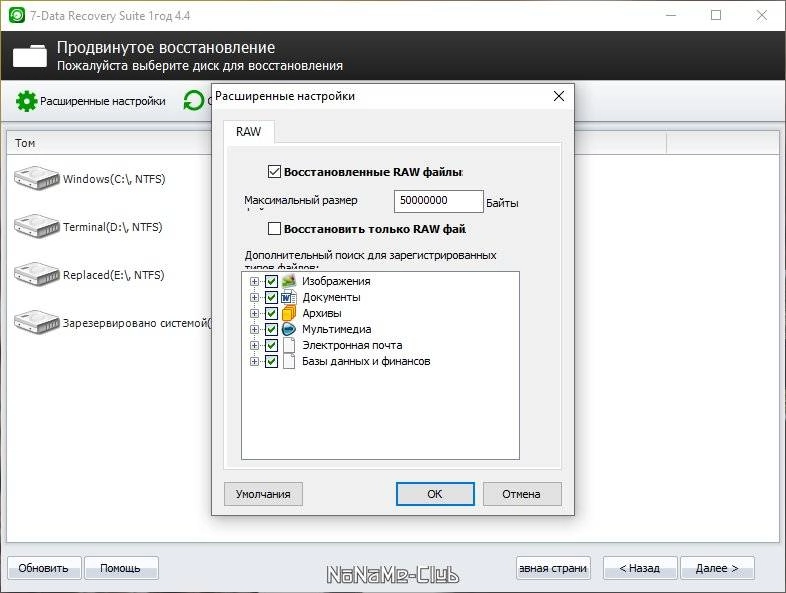Click the Windows C: drive icon
This screenshot has width=786, height=593.
click(x=36, y=178)
